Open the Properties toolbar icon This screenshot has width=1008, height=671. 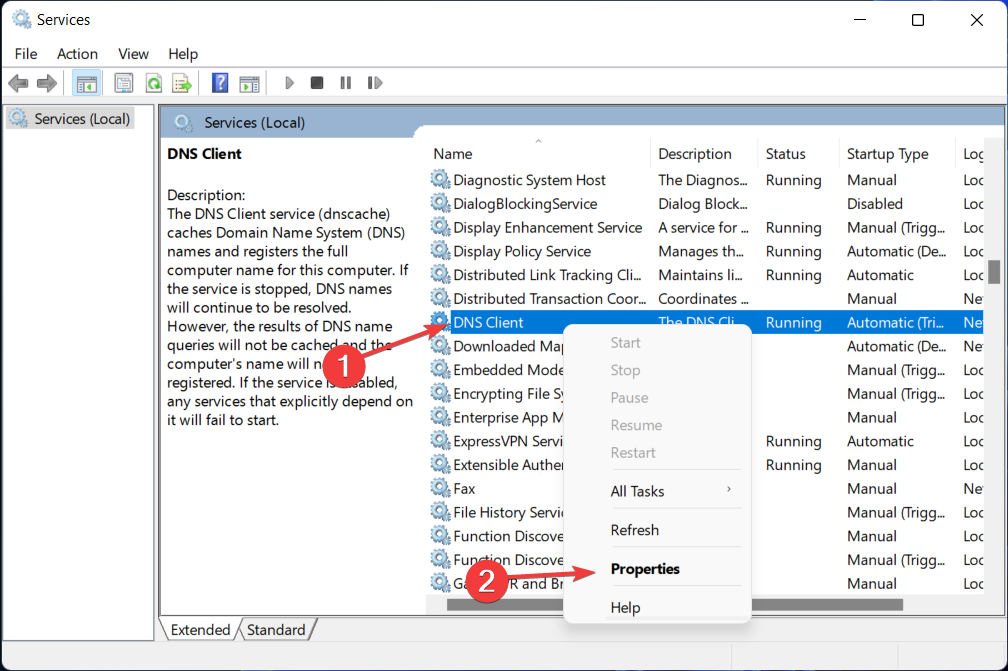124,83
